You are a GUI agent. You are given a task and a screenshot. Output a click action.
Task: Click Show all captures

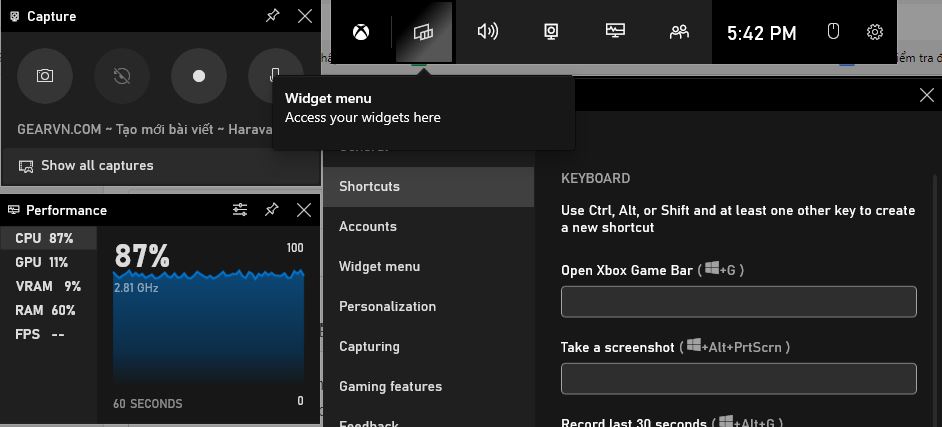pos(97,166)
